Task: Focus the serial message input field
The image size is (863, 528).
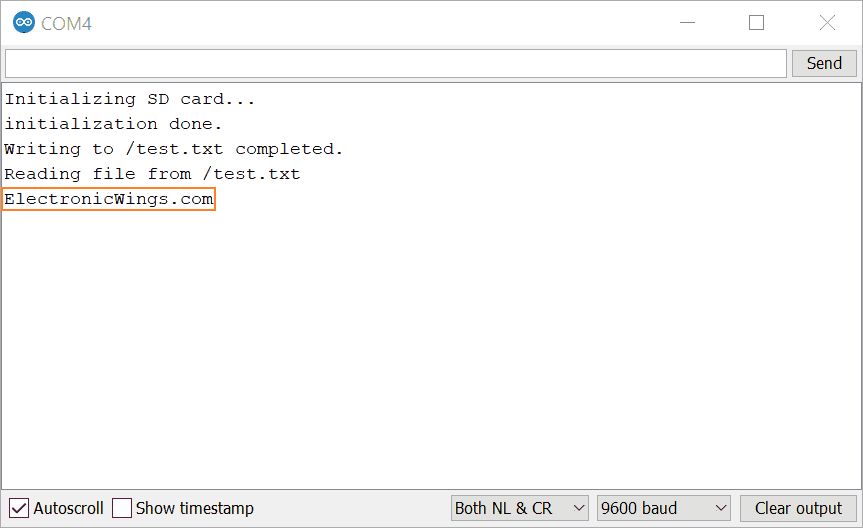Action: 395,63
